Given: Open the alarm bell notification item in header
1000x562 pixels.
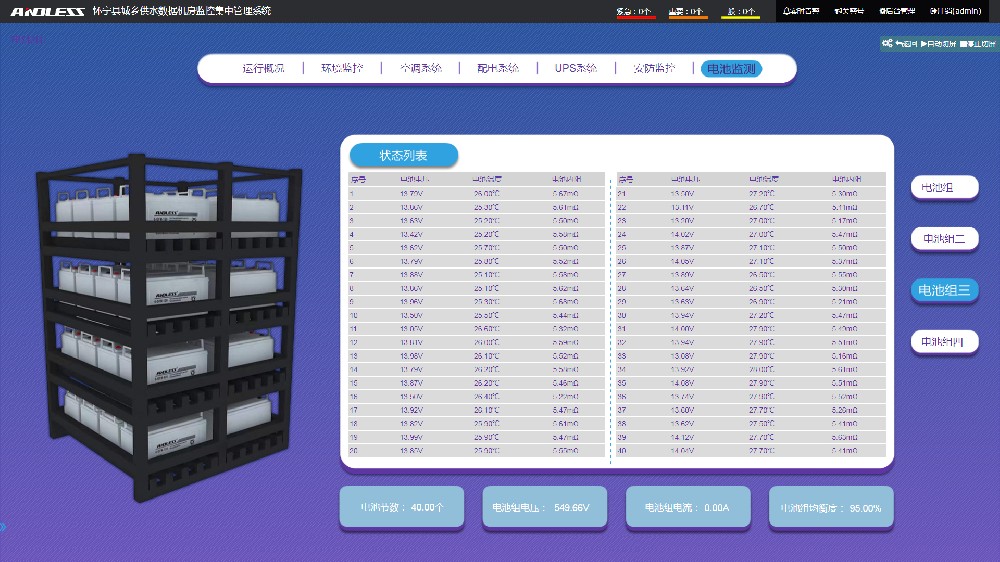Looking at the screenshot, I should coord(800,11).
